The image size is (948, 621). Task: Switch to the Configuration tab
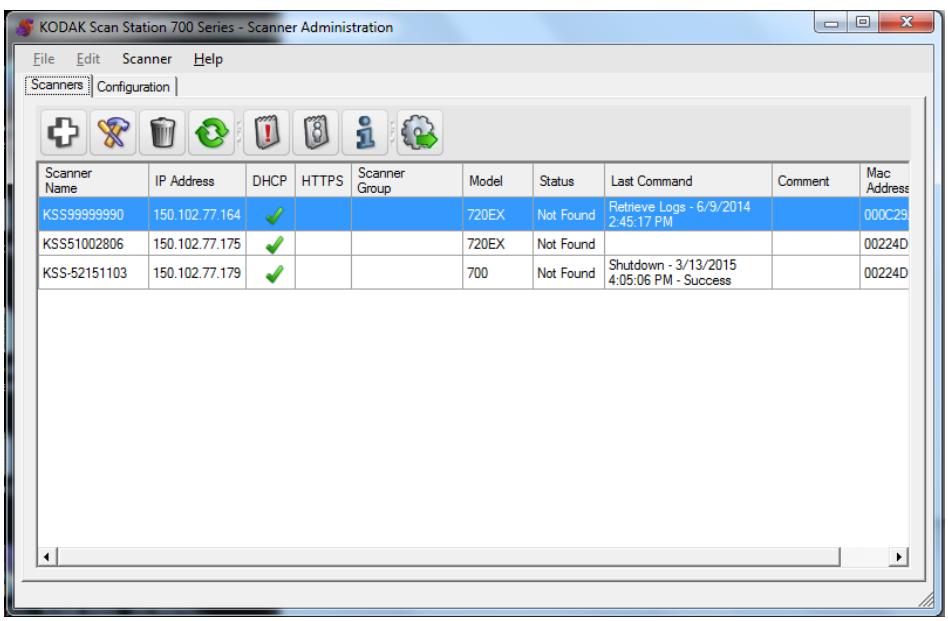click(x=134, y=86)
